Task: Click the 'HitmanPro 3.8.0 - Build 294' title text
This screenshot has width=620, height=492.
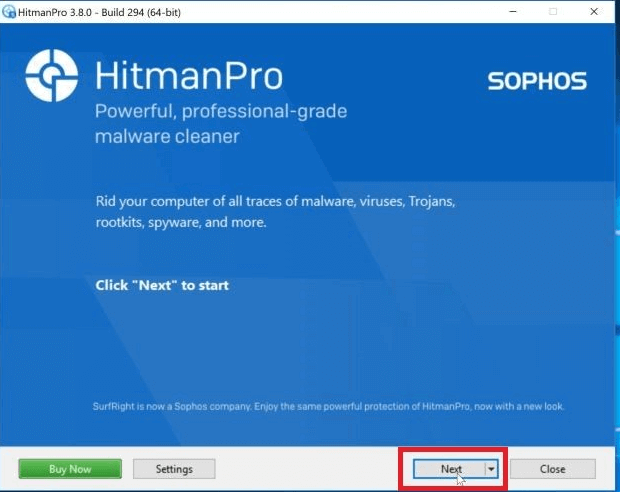Action: pos(99,12)
